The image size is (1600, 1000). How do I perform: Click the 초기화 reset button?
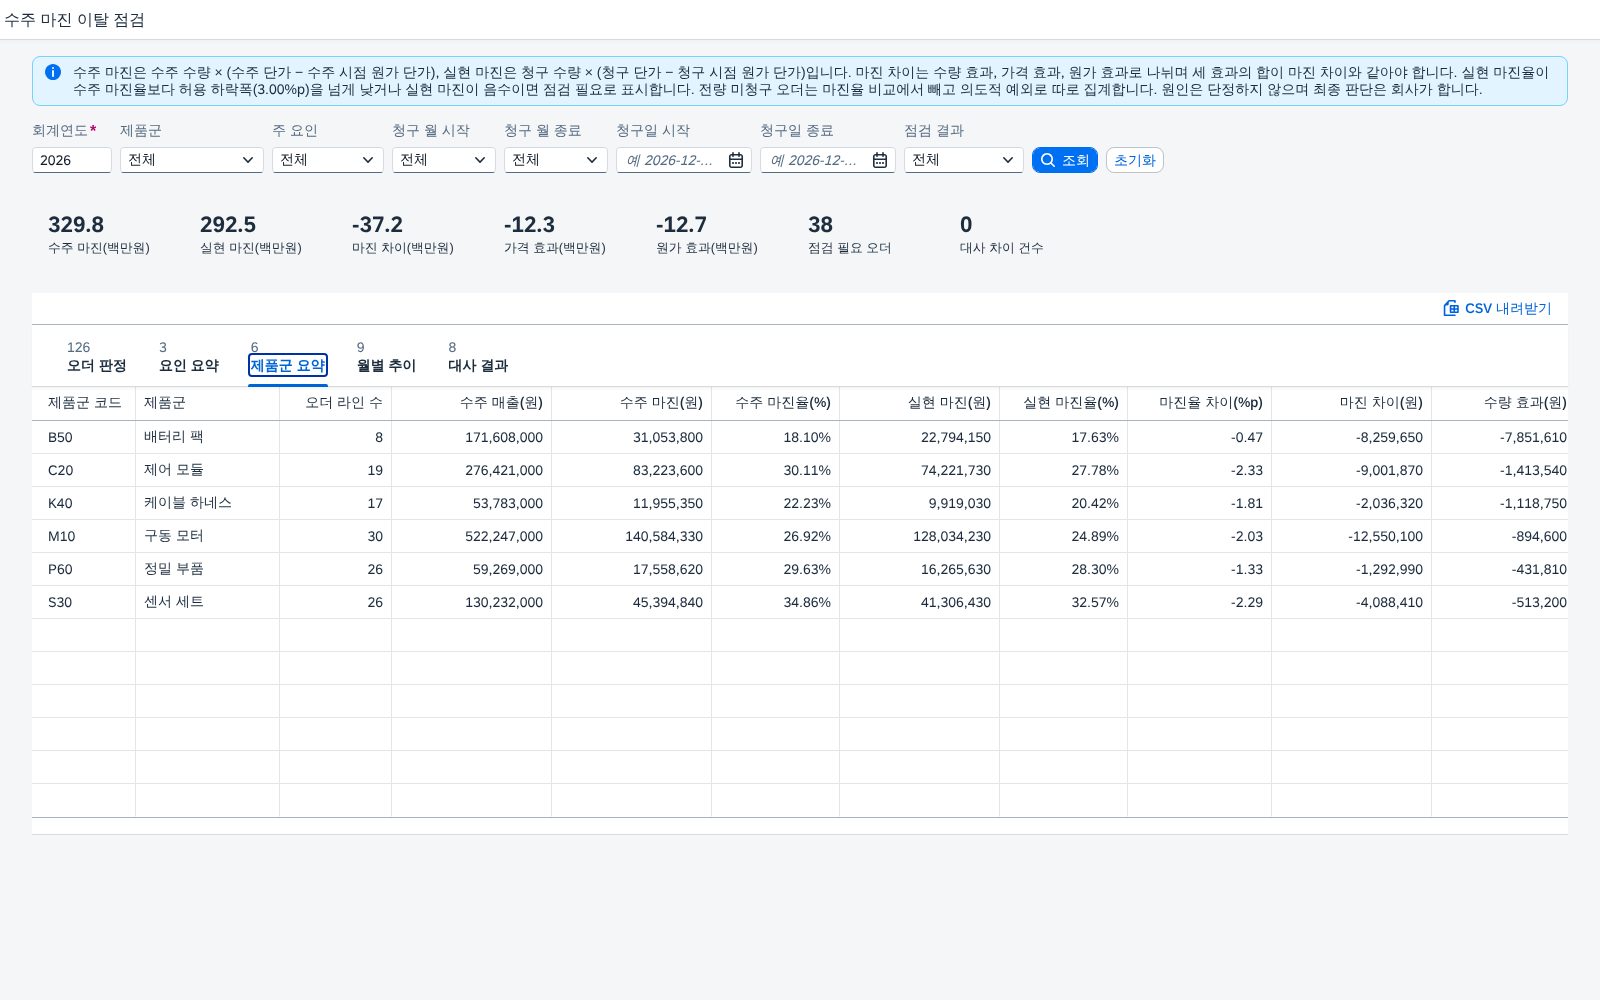point(1135,160)
